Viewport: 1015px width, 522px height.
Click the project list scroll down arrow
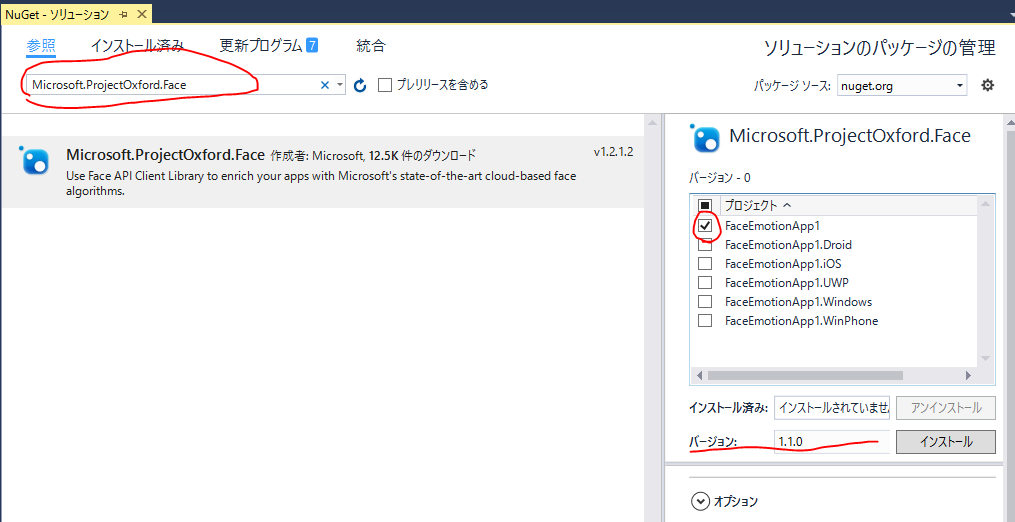(985, 358)
